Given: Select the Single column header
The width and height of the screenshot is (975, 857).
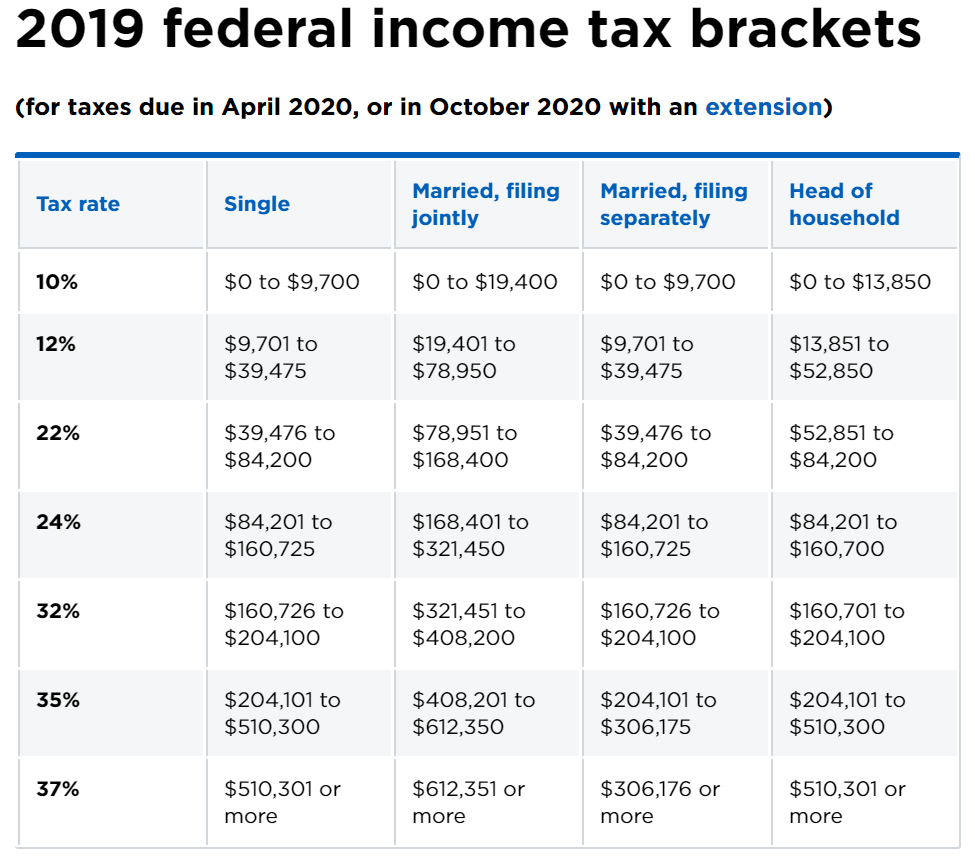Looking at the screenshot, I should point(257,204).
